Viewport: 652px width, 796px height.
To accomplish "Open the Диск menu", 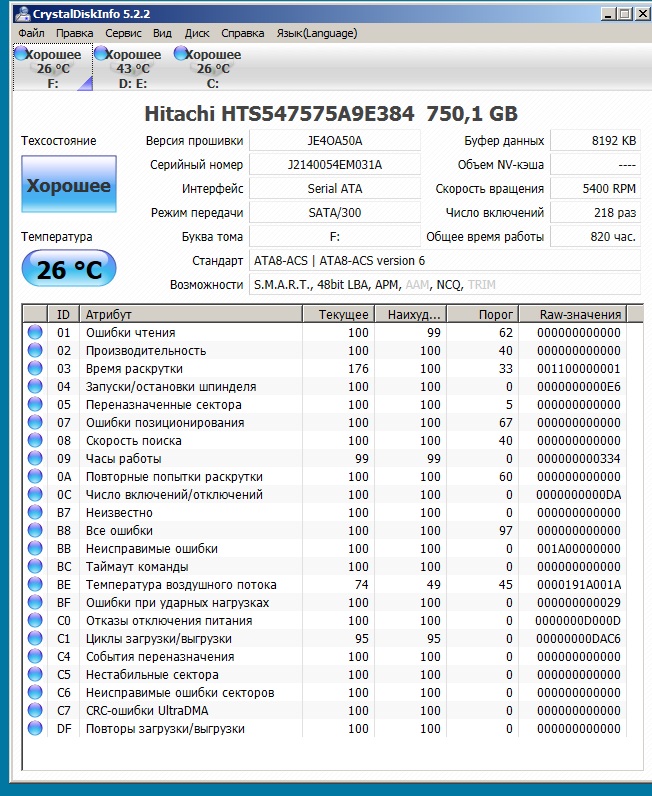I will tap(197, 33).
